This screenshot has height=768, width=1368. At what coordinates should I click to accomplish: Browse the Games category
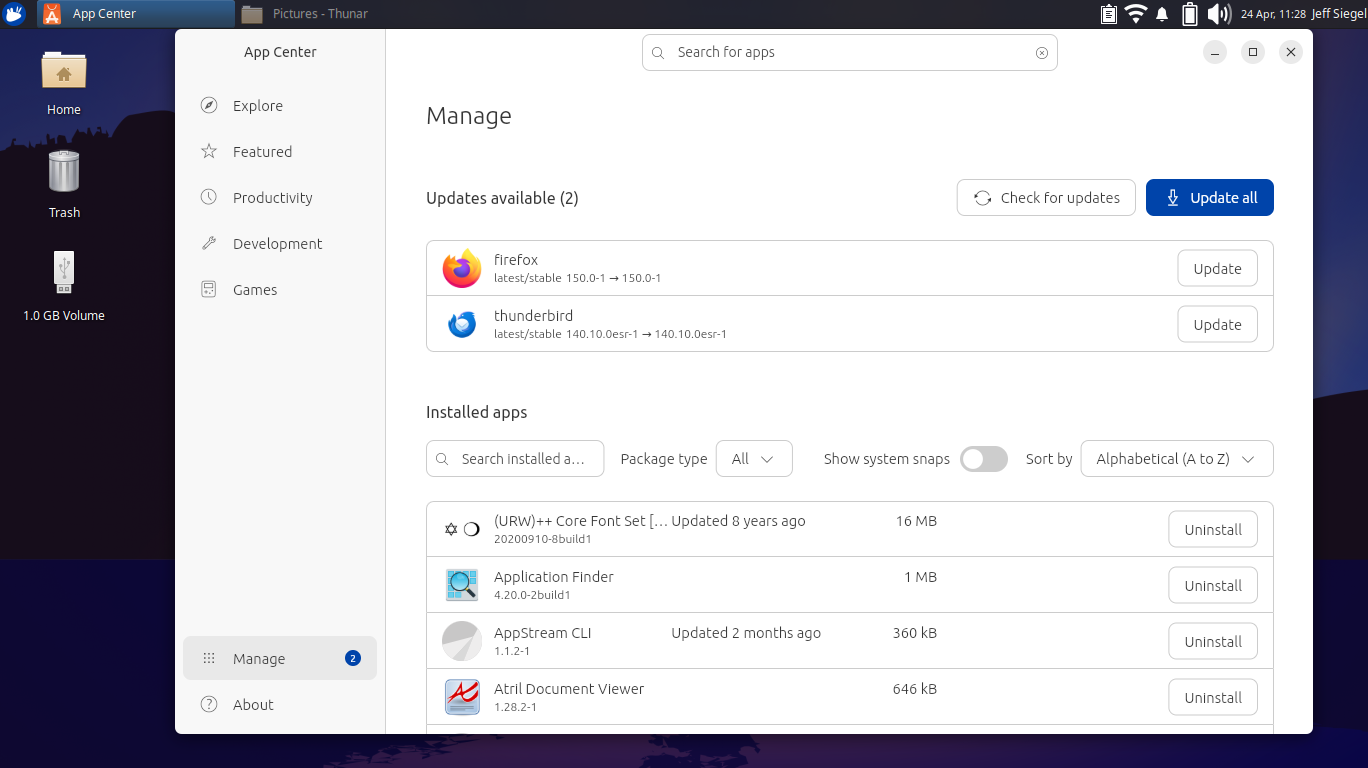click(x=280, y=290)
